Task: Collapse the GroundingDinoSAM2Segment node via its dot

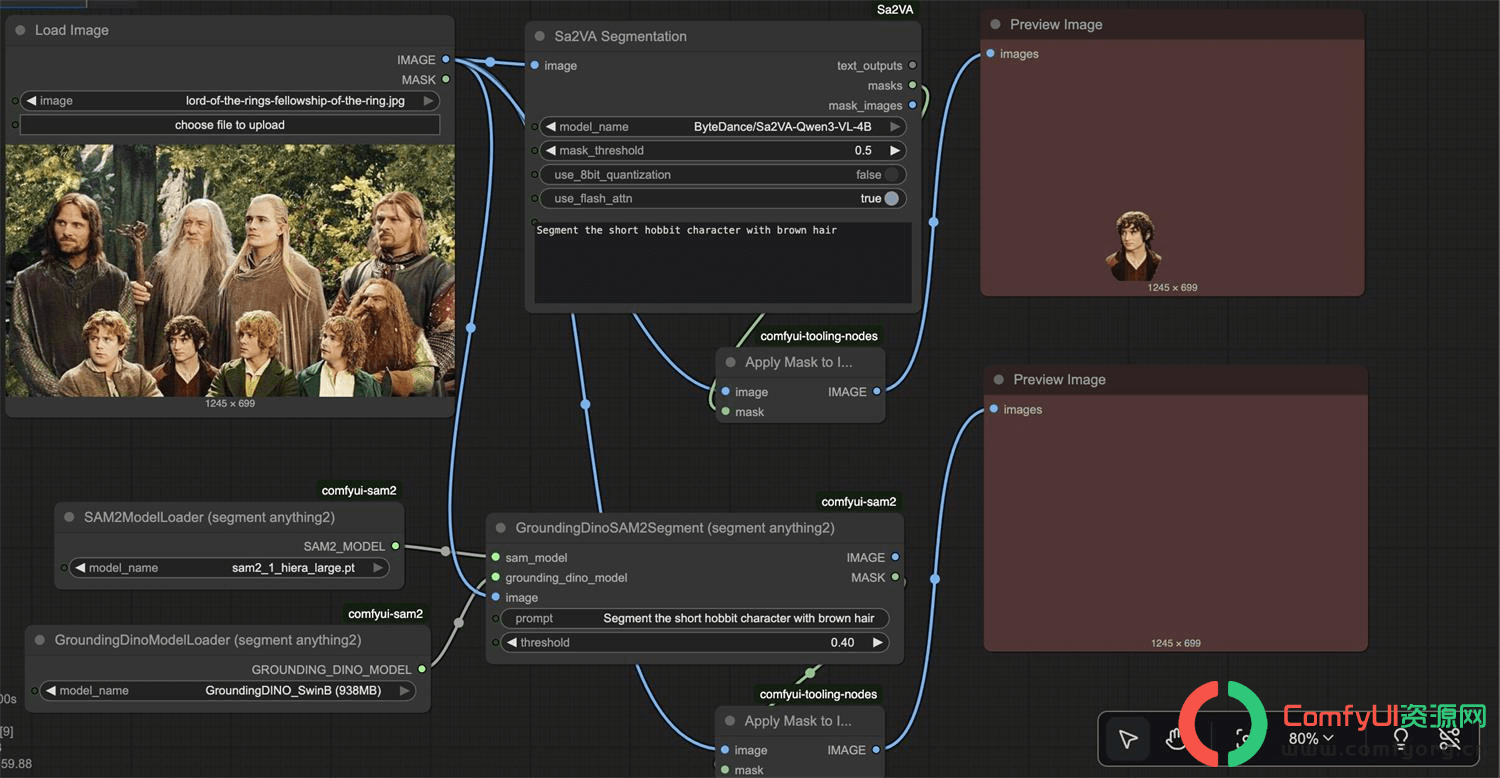Action: 501,527
